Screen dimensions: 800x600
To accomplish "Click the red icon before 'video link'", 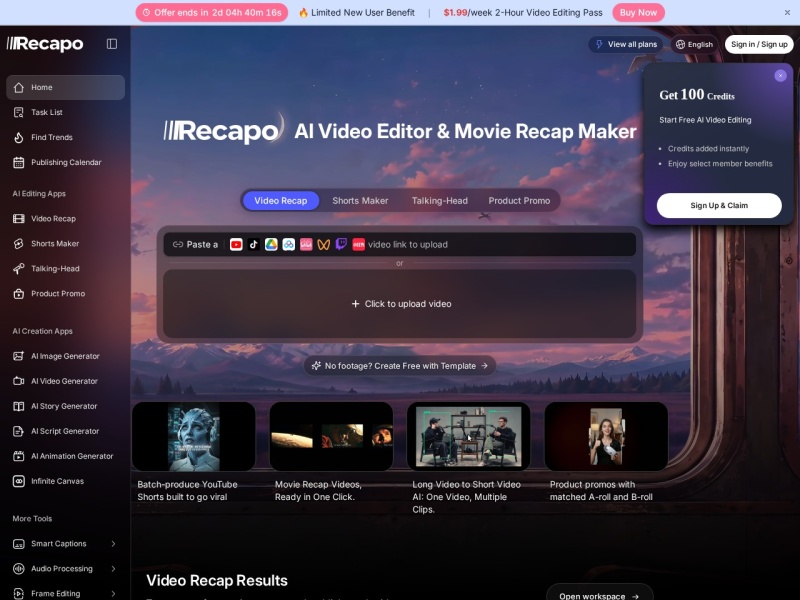I will [359, 244].
